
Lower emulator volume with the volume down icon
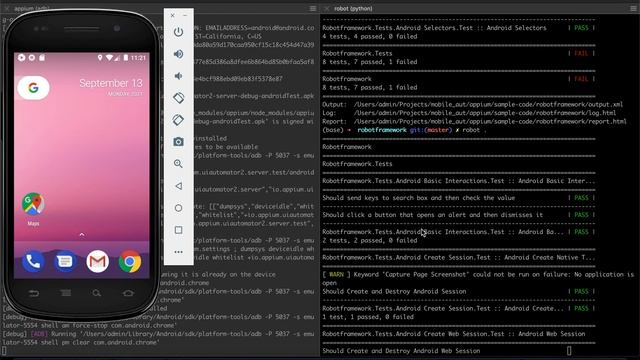178,76
